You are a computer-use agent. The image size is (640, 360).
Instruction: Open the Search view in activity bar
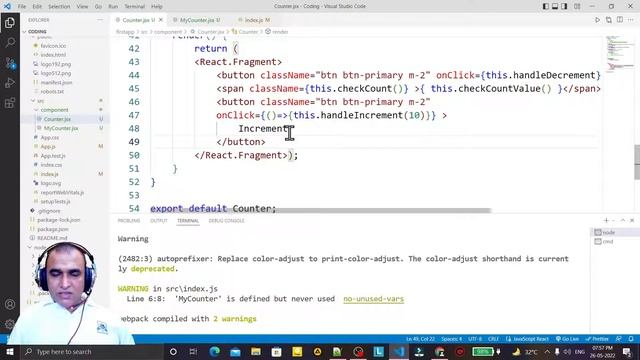click(10, 42)
